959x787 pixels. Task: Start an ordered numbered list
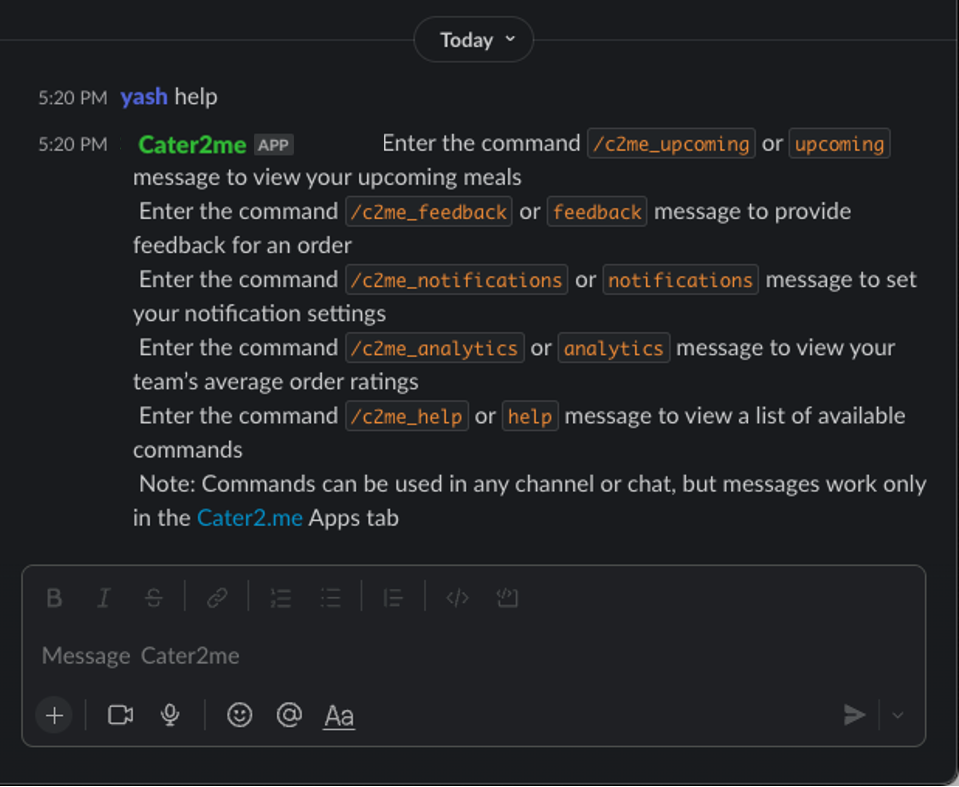tap(281, 597)
